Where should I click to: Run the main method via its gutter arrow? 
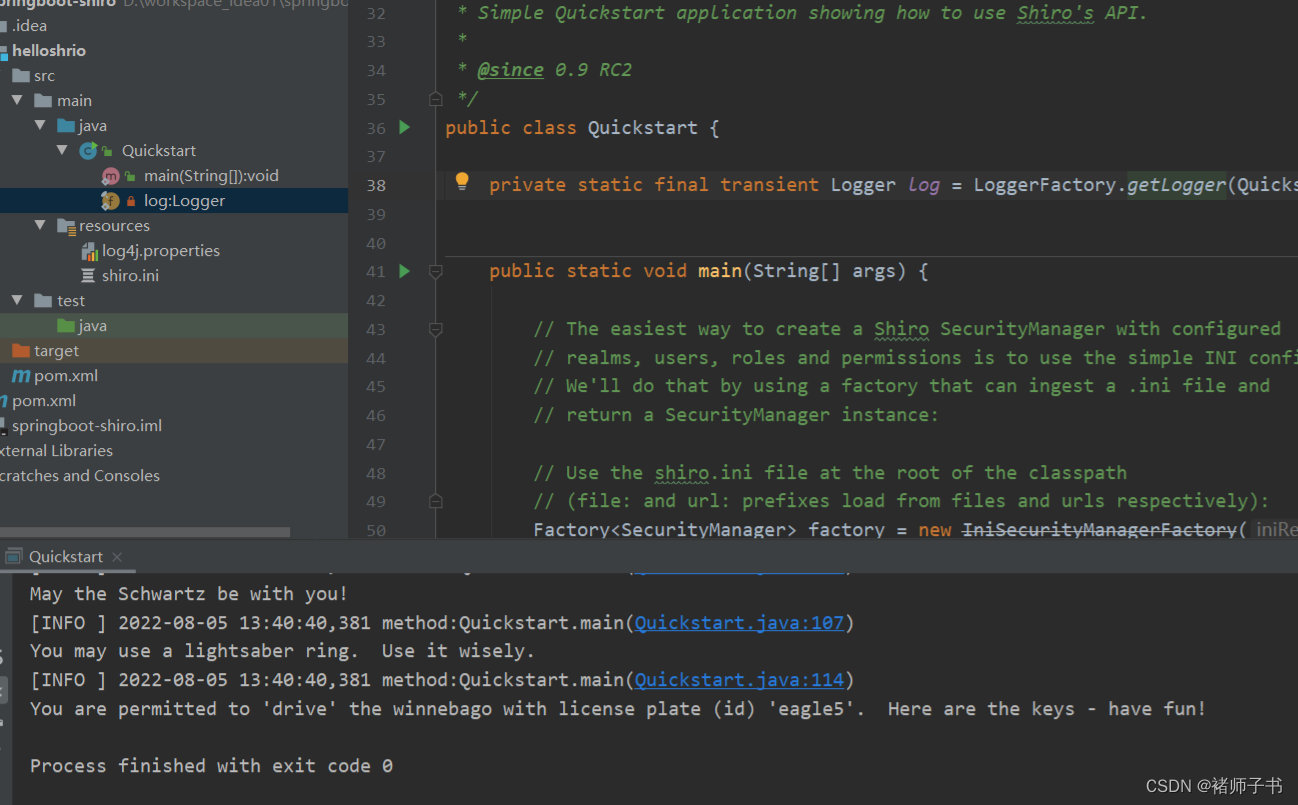pyautogui.click(x=405, y=271)
